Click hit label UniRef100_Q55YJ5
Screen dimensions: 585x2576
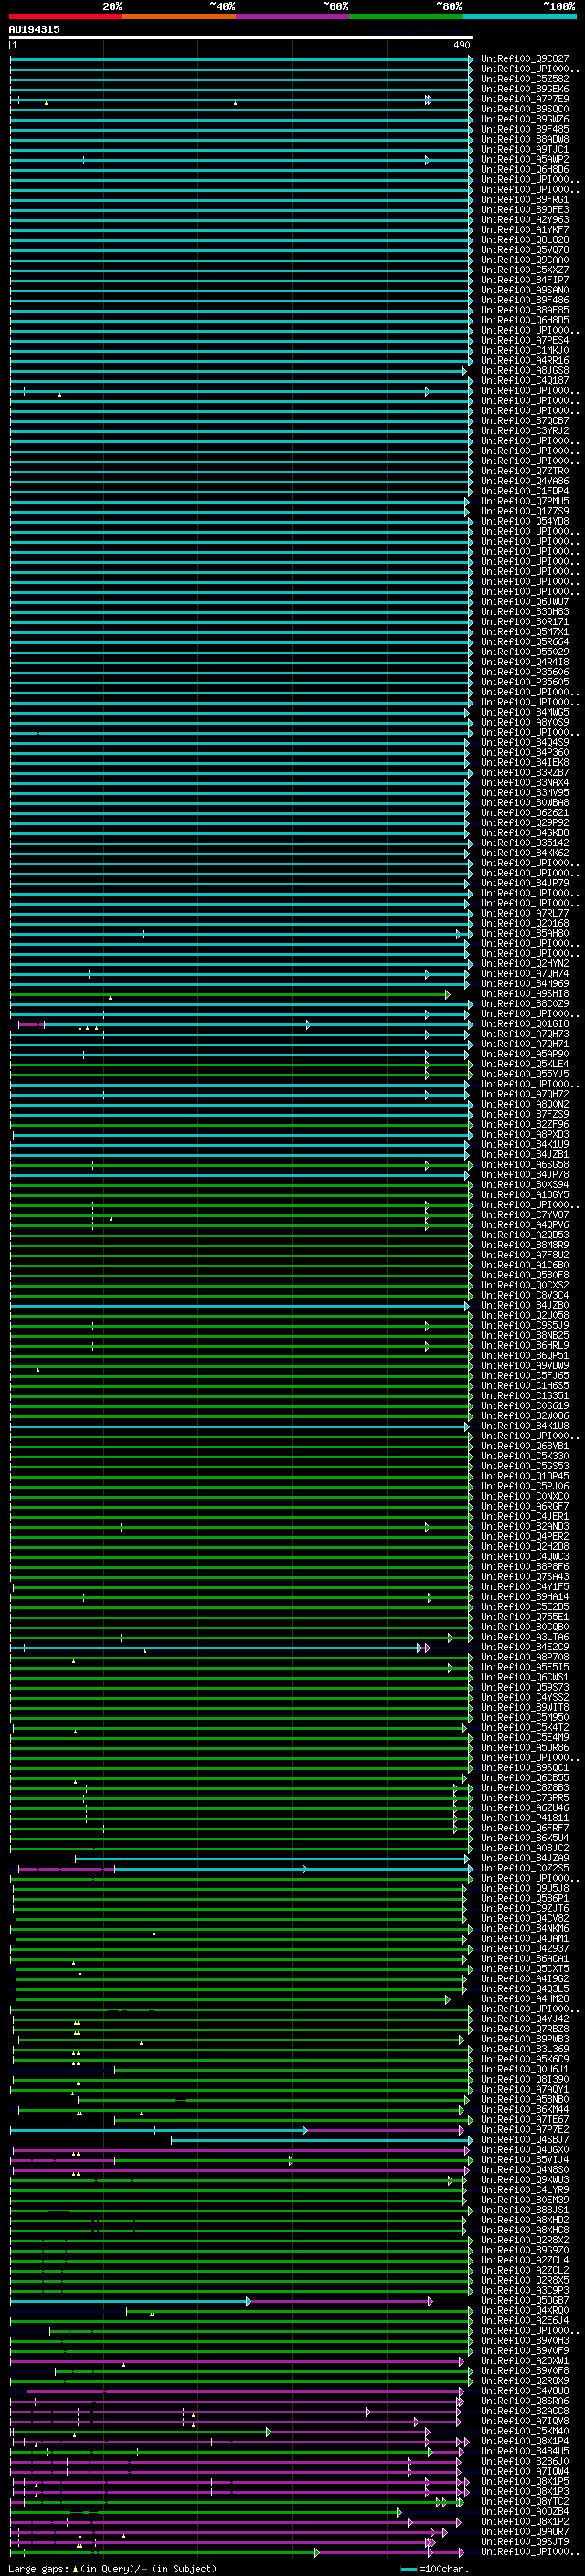(525, 1074)
